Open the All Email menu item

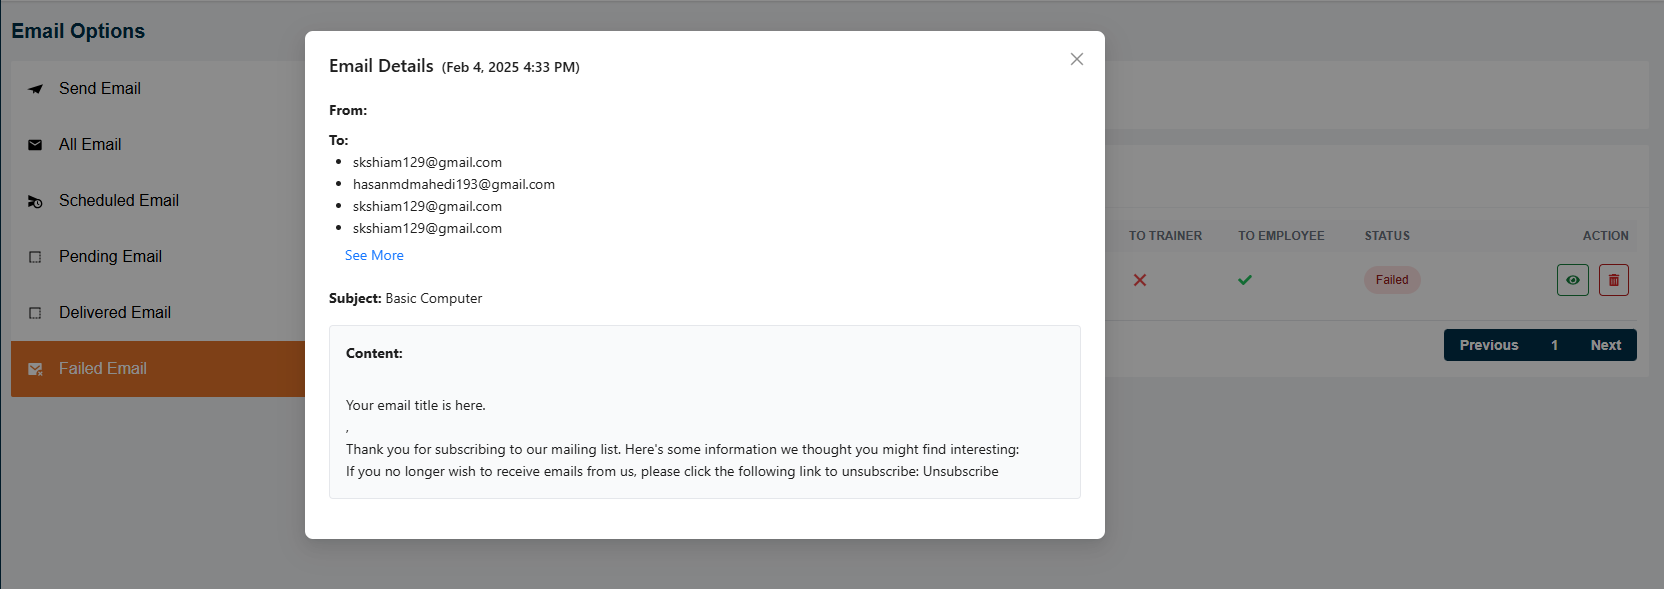(90, 145)
